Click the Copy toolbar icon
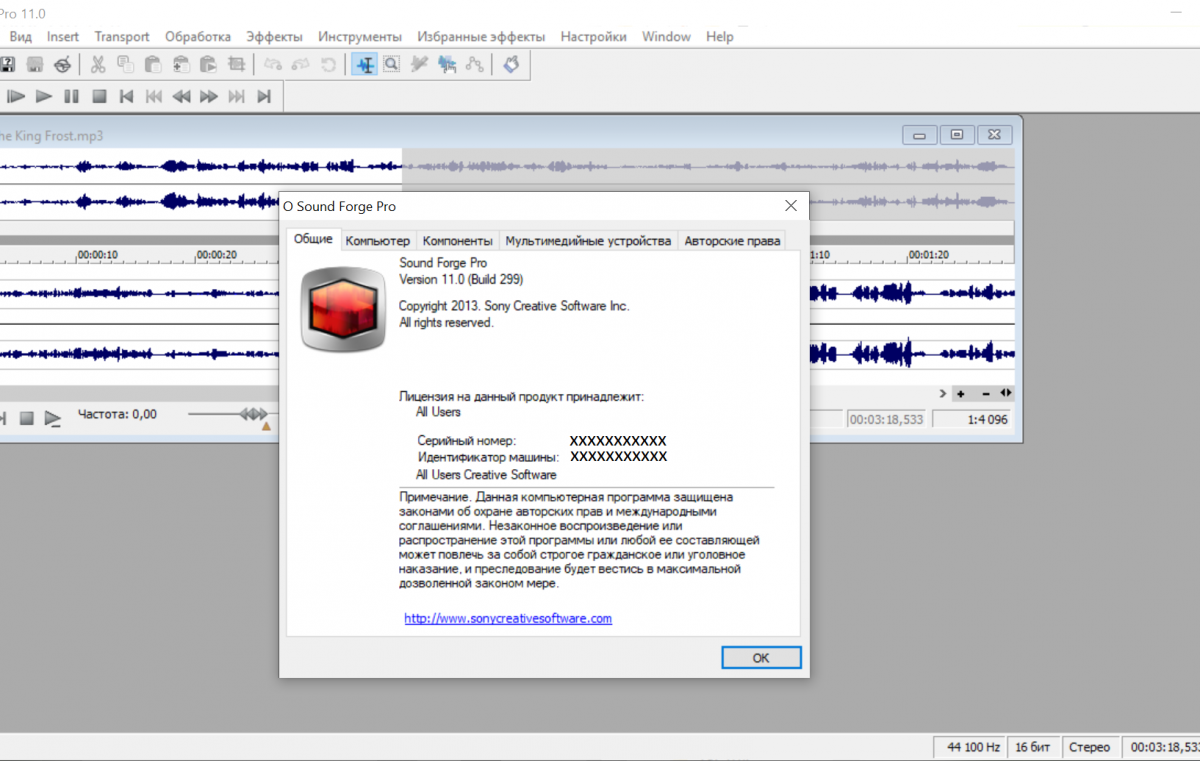Screen dimensions: 1200x761 tap(125, 65)
